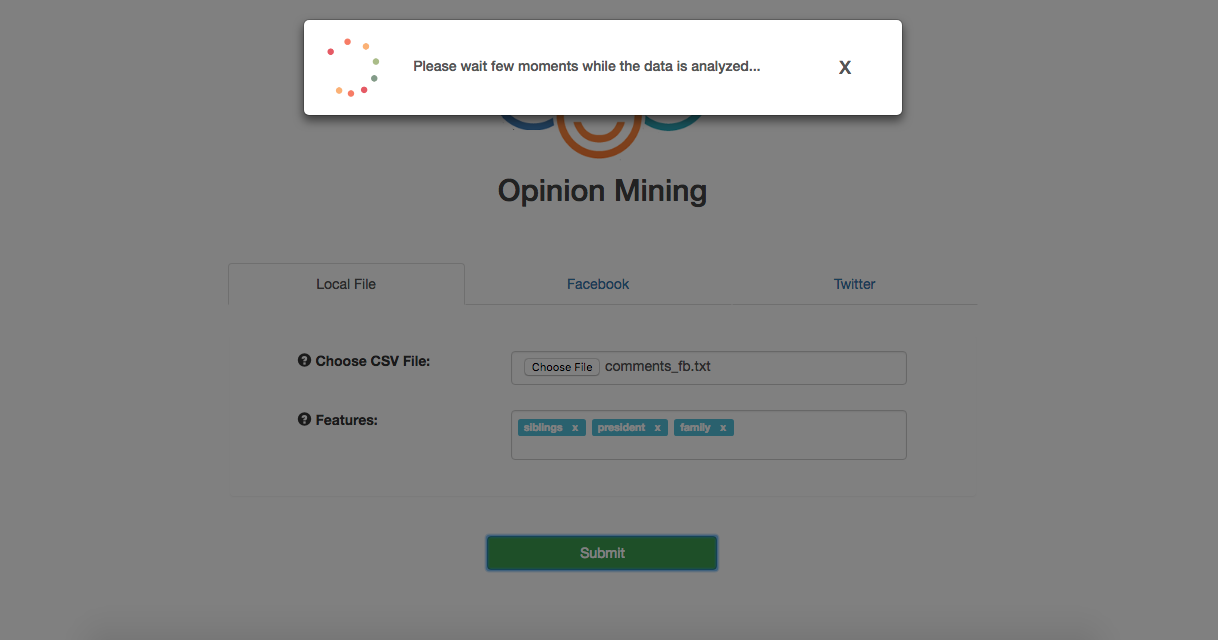Switch to the Local File tab
The image size is (1218, 640).
(346, 284)
